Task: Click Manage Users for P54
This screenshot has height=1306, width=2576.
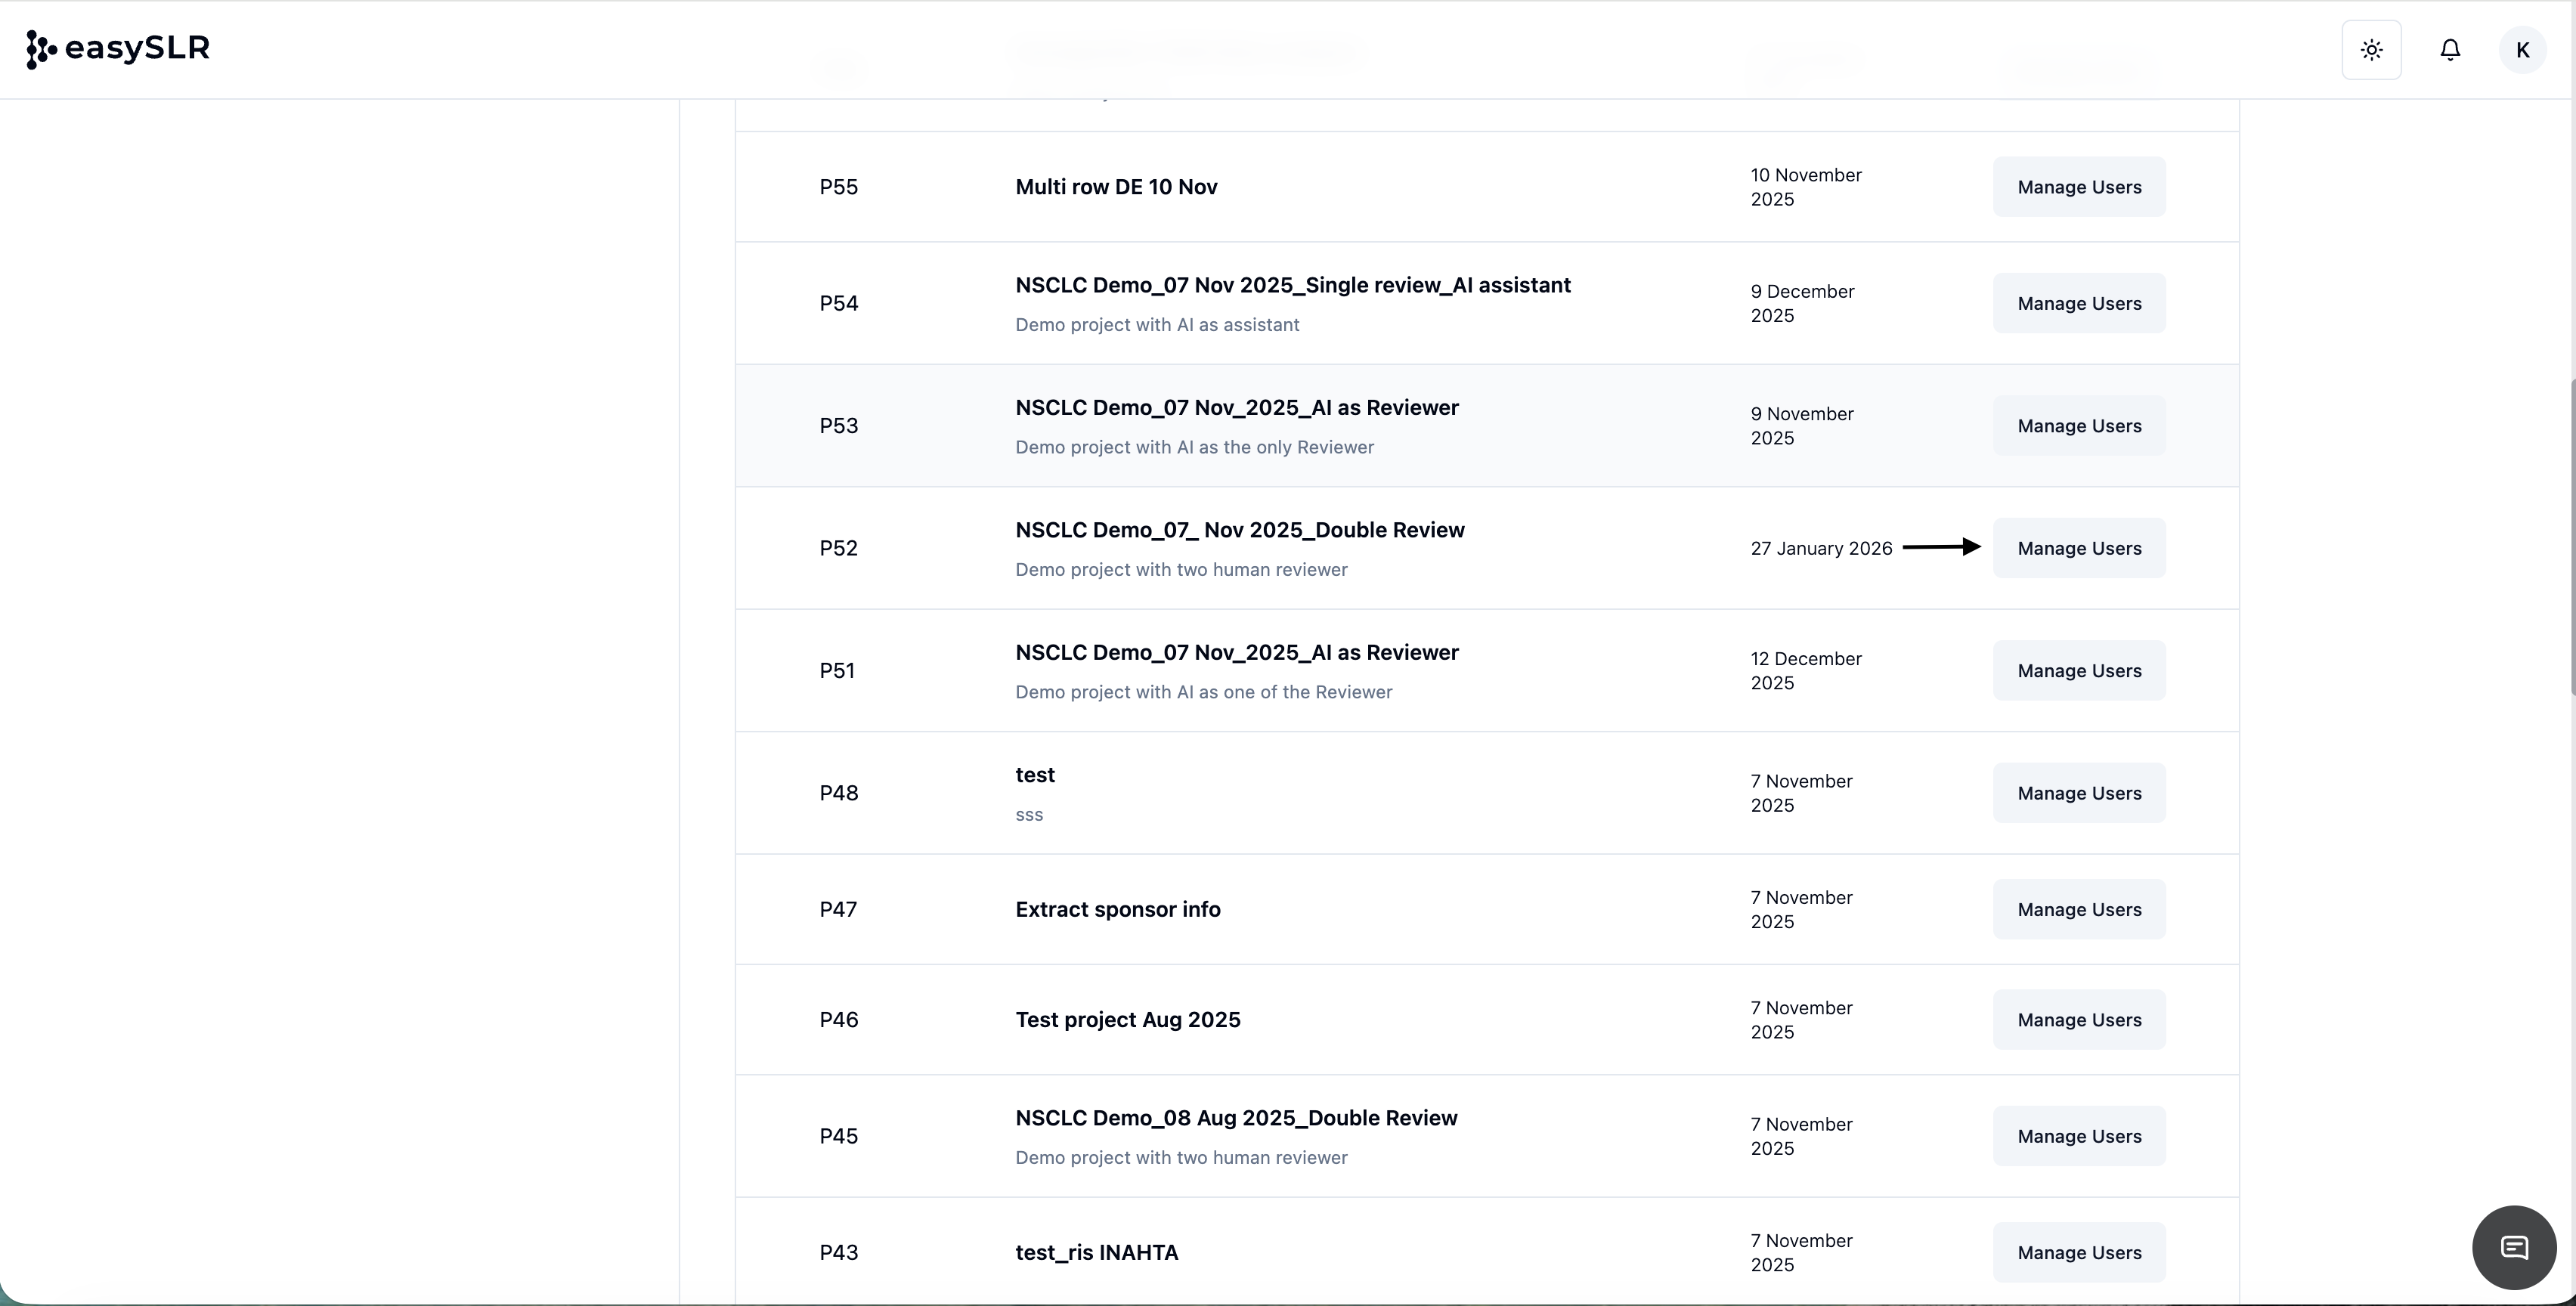Action: (x=2078, y=303)
